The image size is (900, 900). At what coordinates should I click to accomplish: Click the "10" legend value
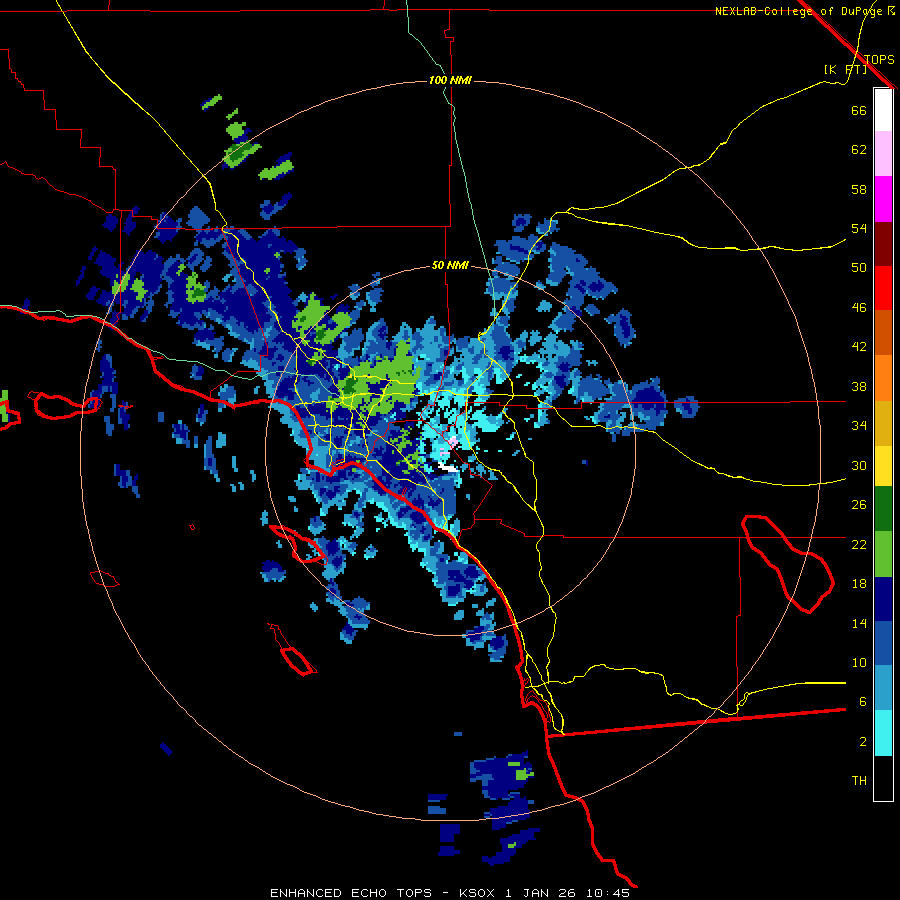(x=859, y=662)
